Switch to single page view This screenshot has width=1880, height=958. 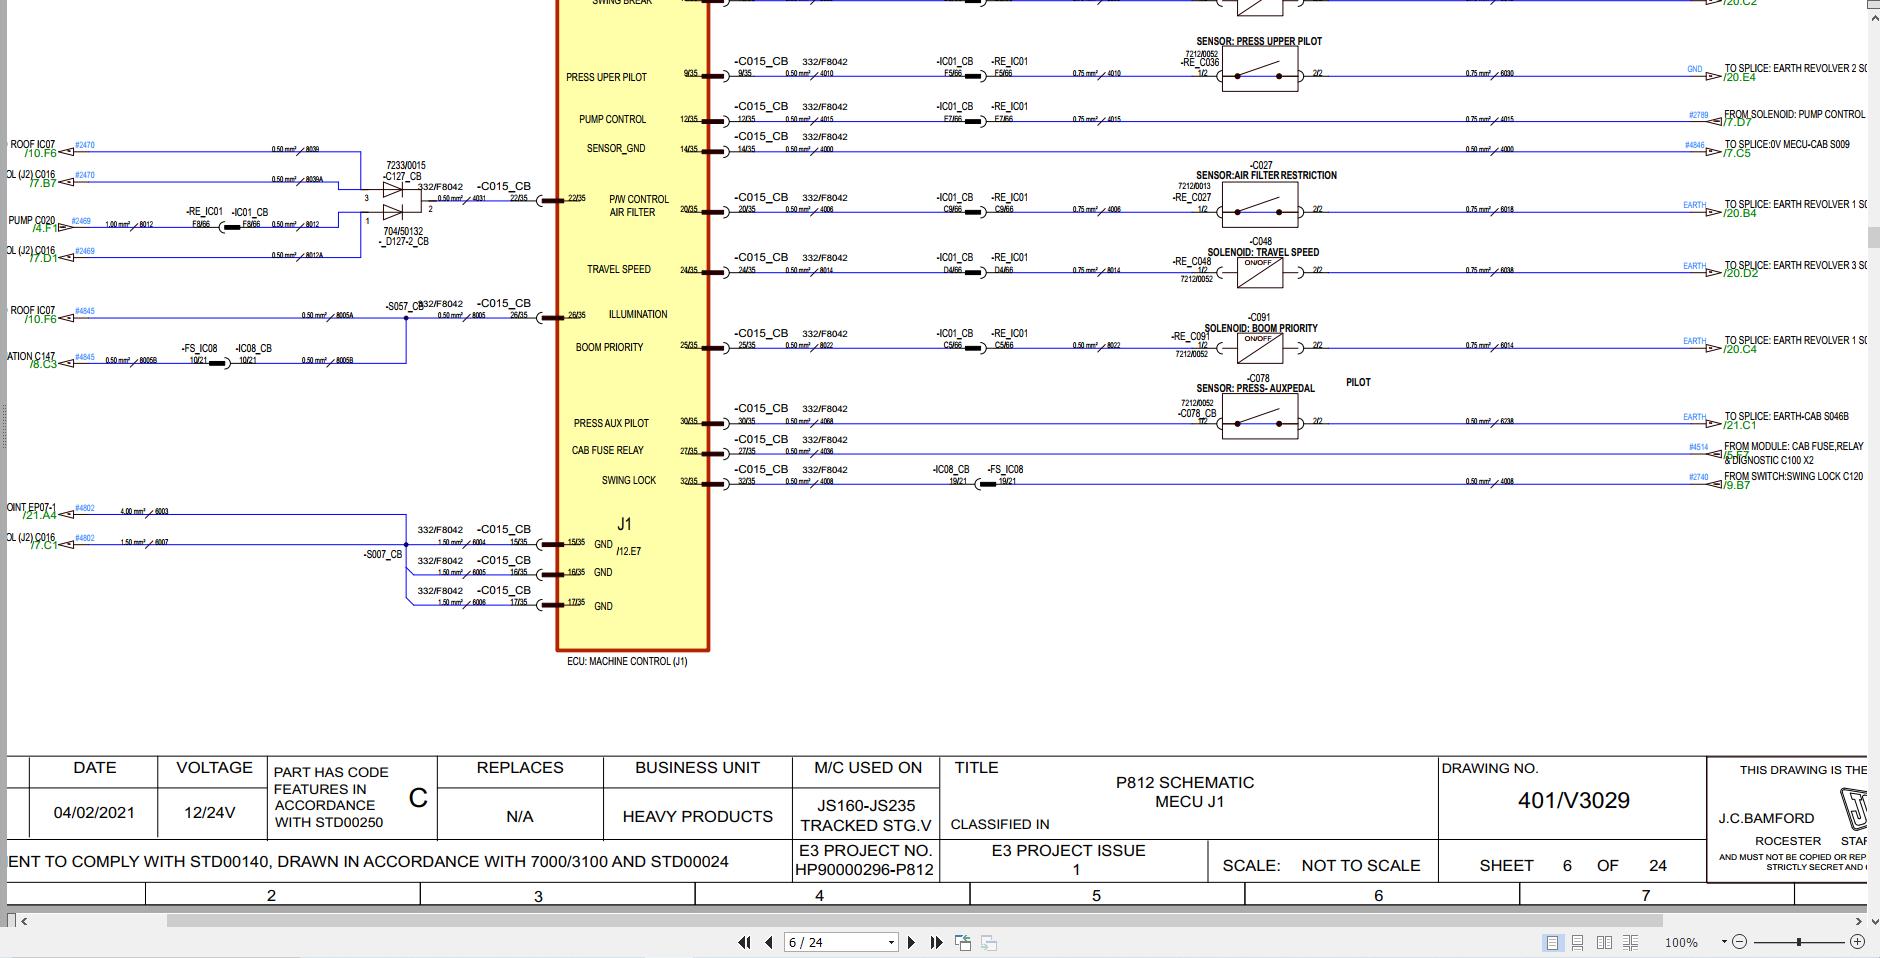[x=1552, y=942]
